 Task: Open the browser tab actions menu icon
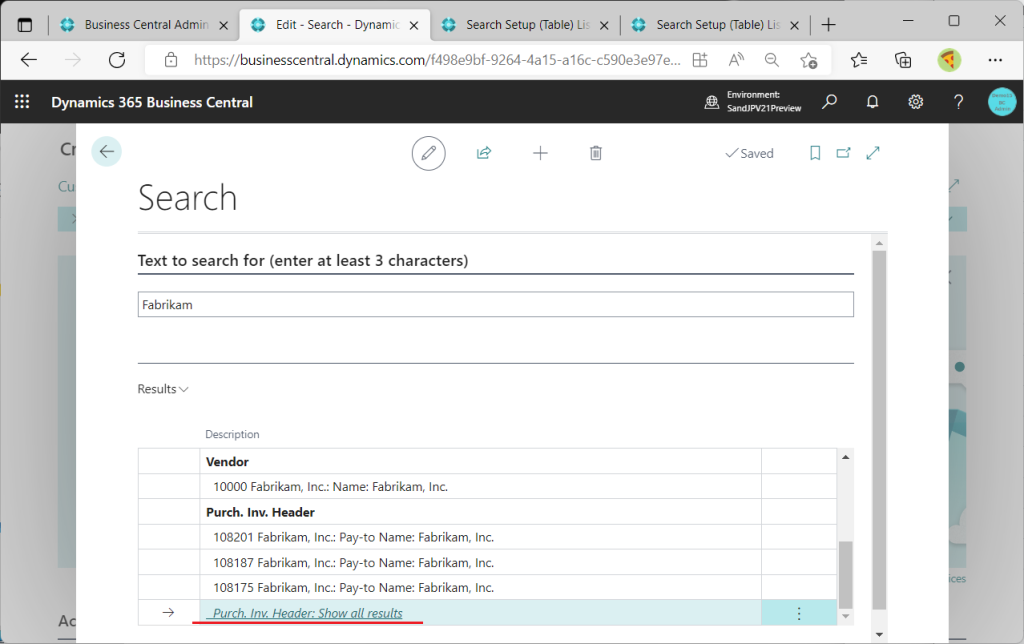(25, 25)
